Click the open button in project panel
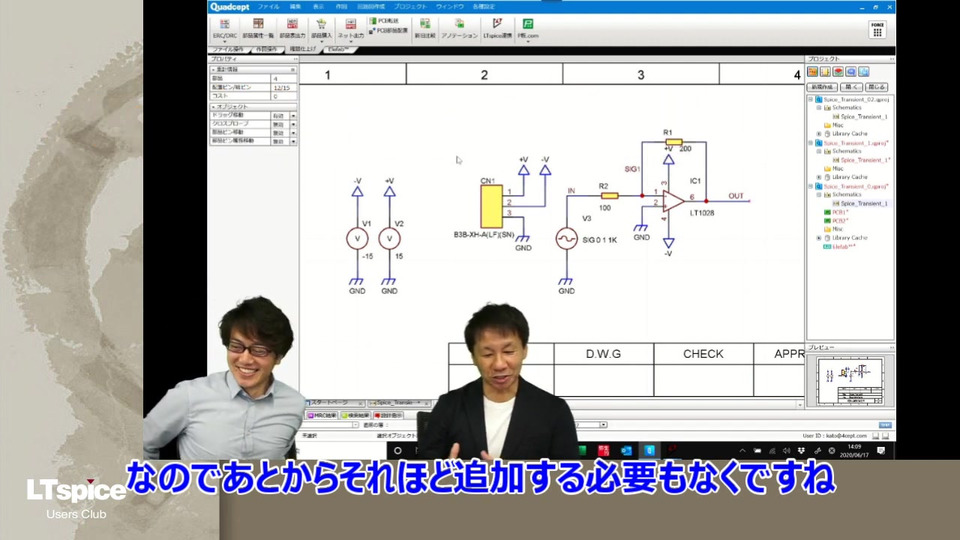960x540 pixels. 851,87
